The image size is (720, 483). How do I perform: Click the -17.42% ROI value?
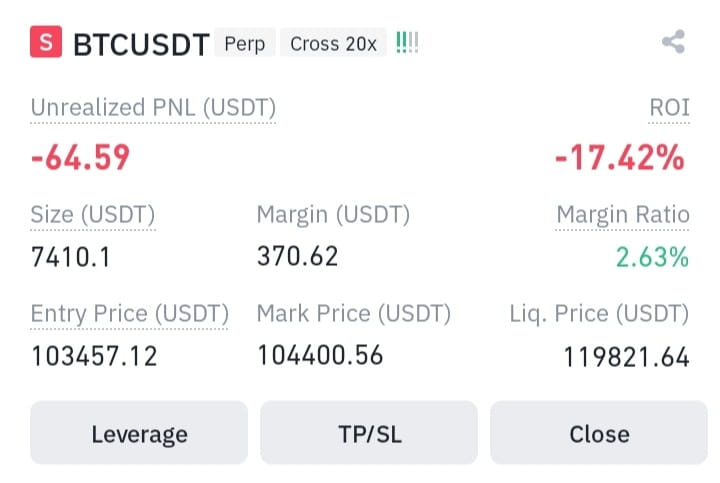pyautogui.click(x=620, y=157)
